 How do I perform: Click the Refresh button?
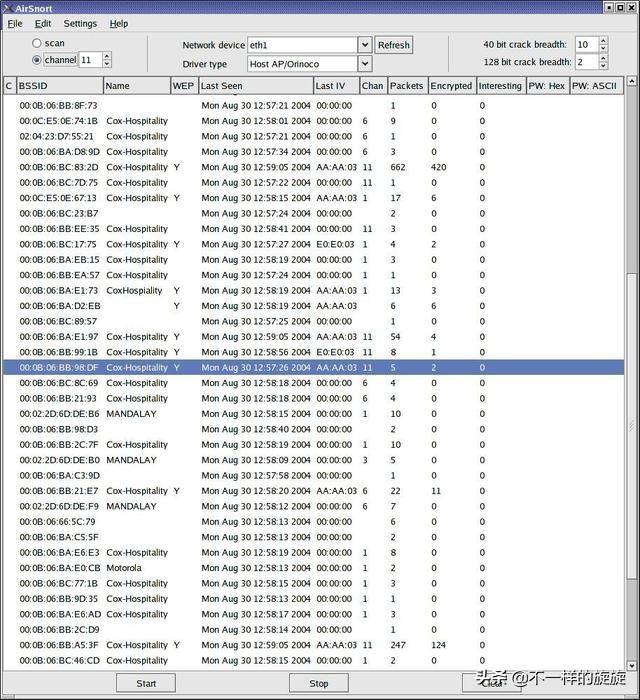point(393,45)
